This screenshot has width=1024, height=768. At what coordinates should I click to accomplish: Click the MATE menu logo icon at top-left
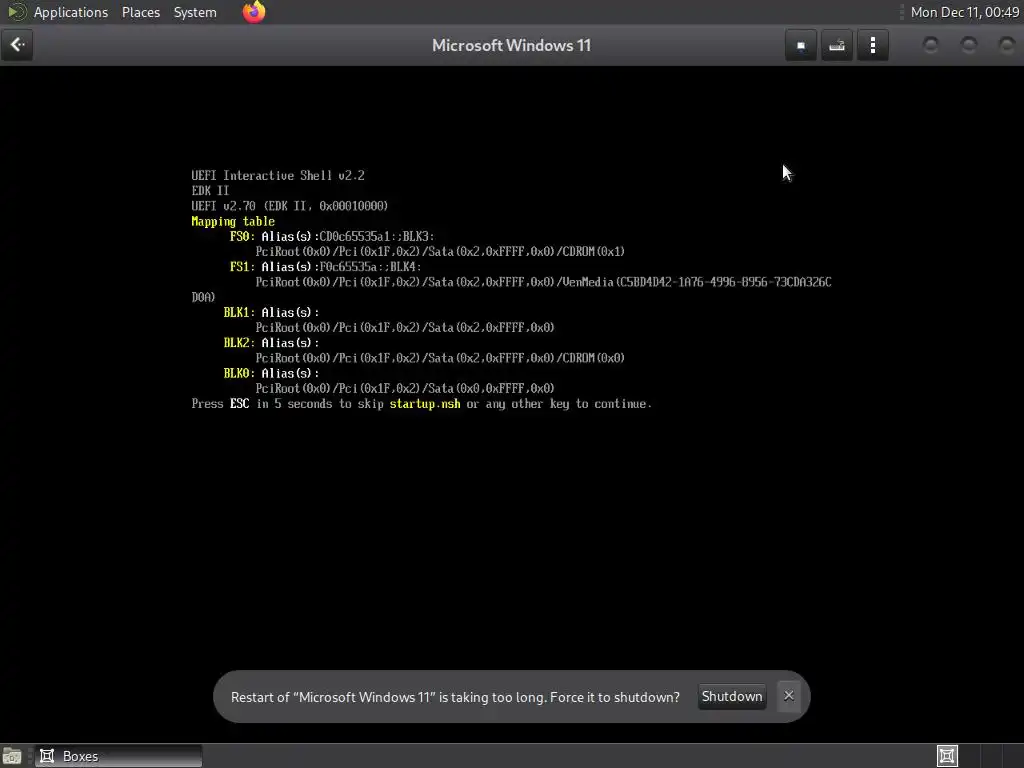[x=16, y=12]
